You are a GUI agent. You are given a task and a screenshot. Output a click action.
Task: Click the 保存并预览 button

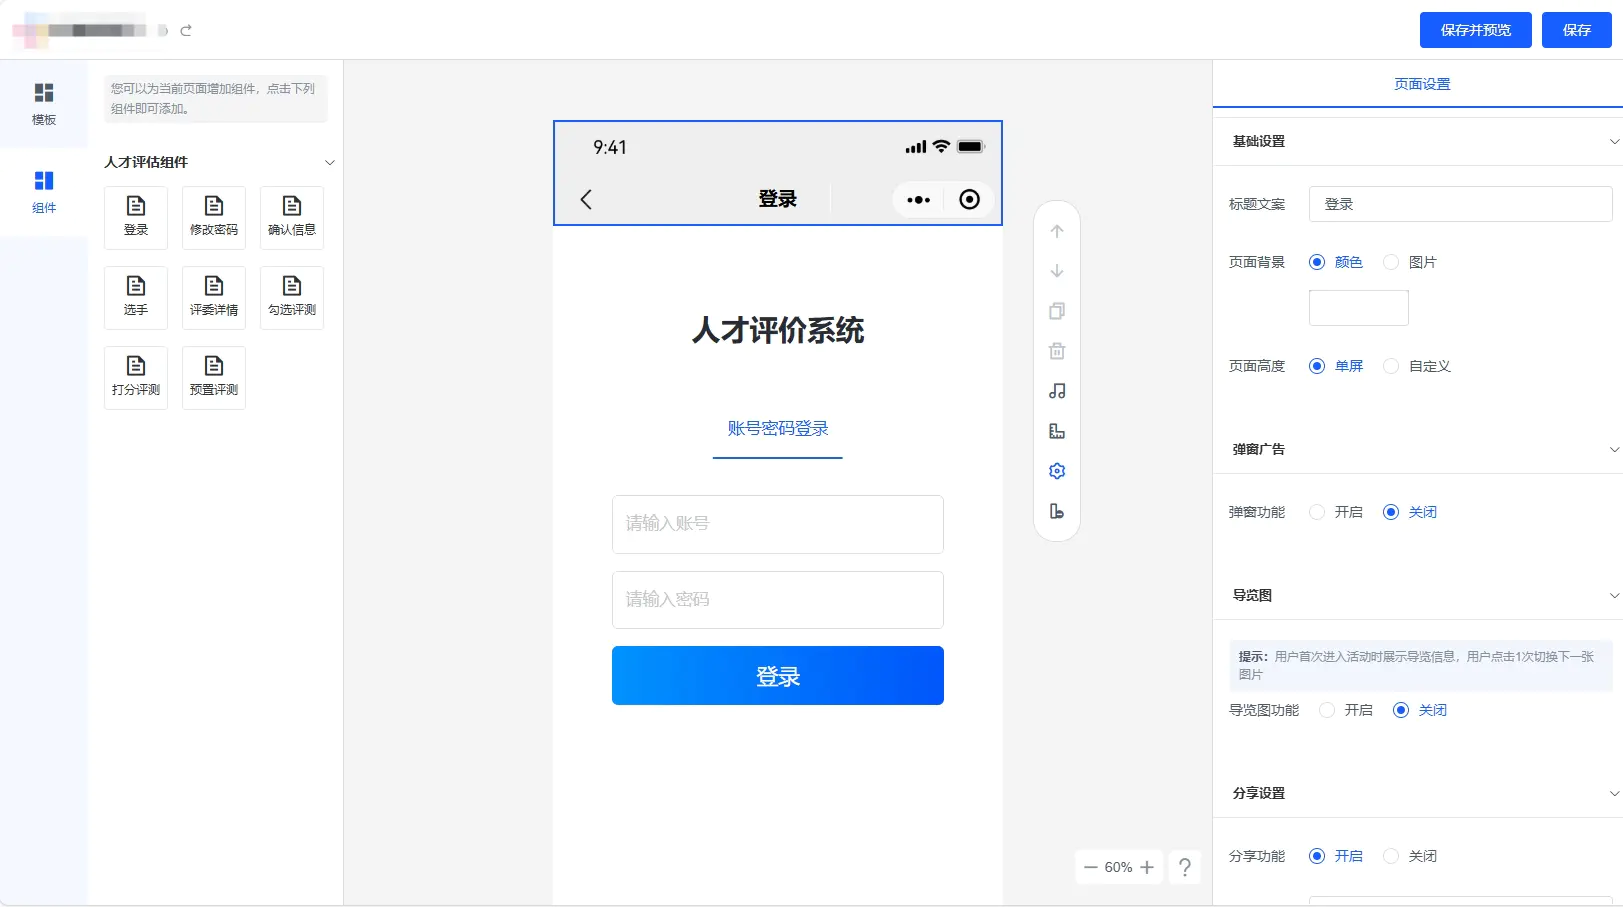click(x=1475, y=30)
